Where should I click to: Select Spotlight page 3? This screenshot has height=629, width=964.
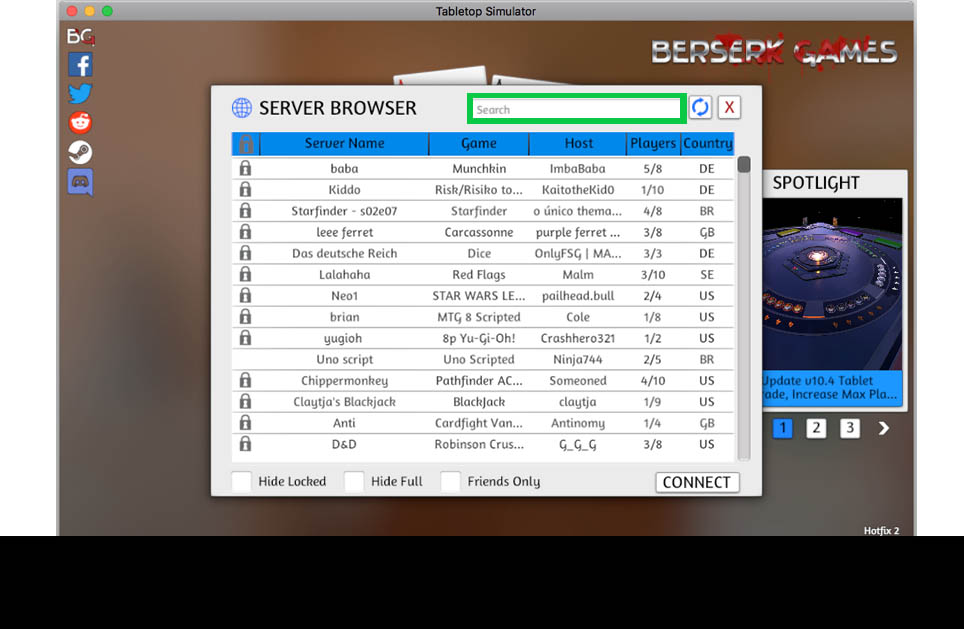click(x=850, y=427)
